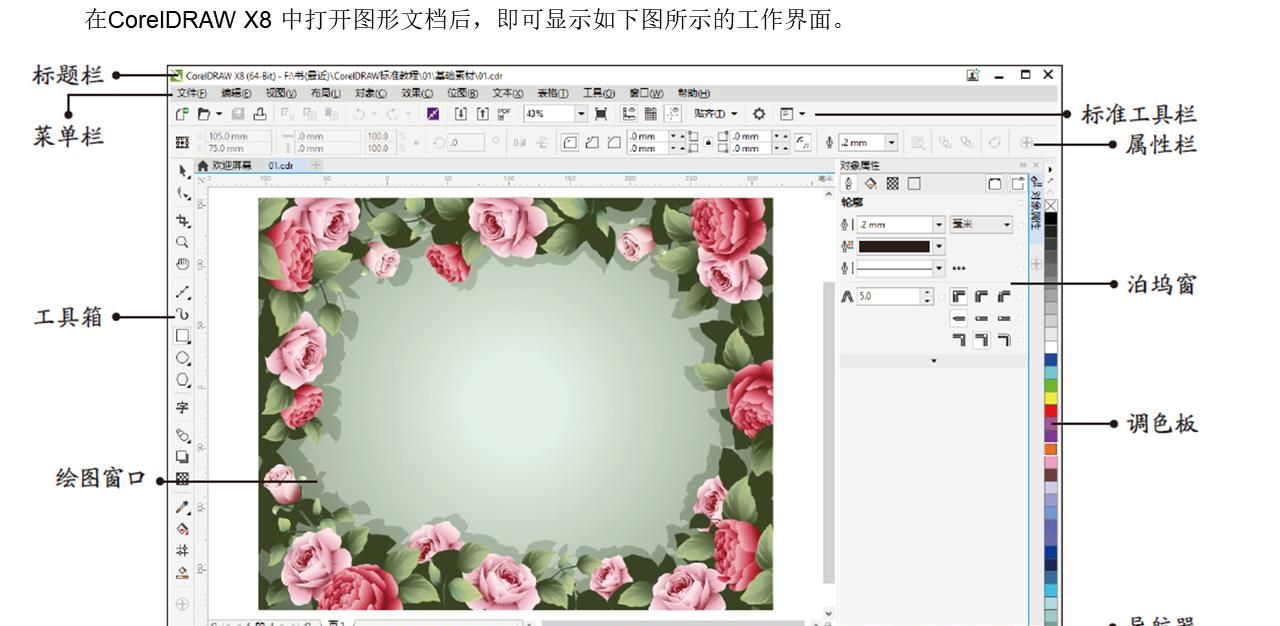1280x626 pixels.
Task: Select the Crop tool
Action: coord(182,219)
